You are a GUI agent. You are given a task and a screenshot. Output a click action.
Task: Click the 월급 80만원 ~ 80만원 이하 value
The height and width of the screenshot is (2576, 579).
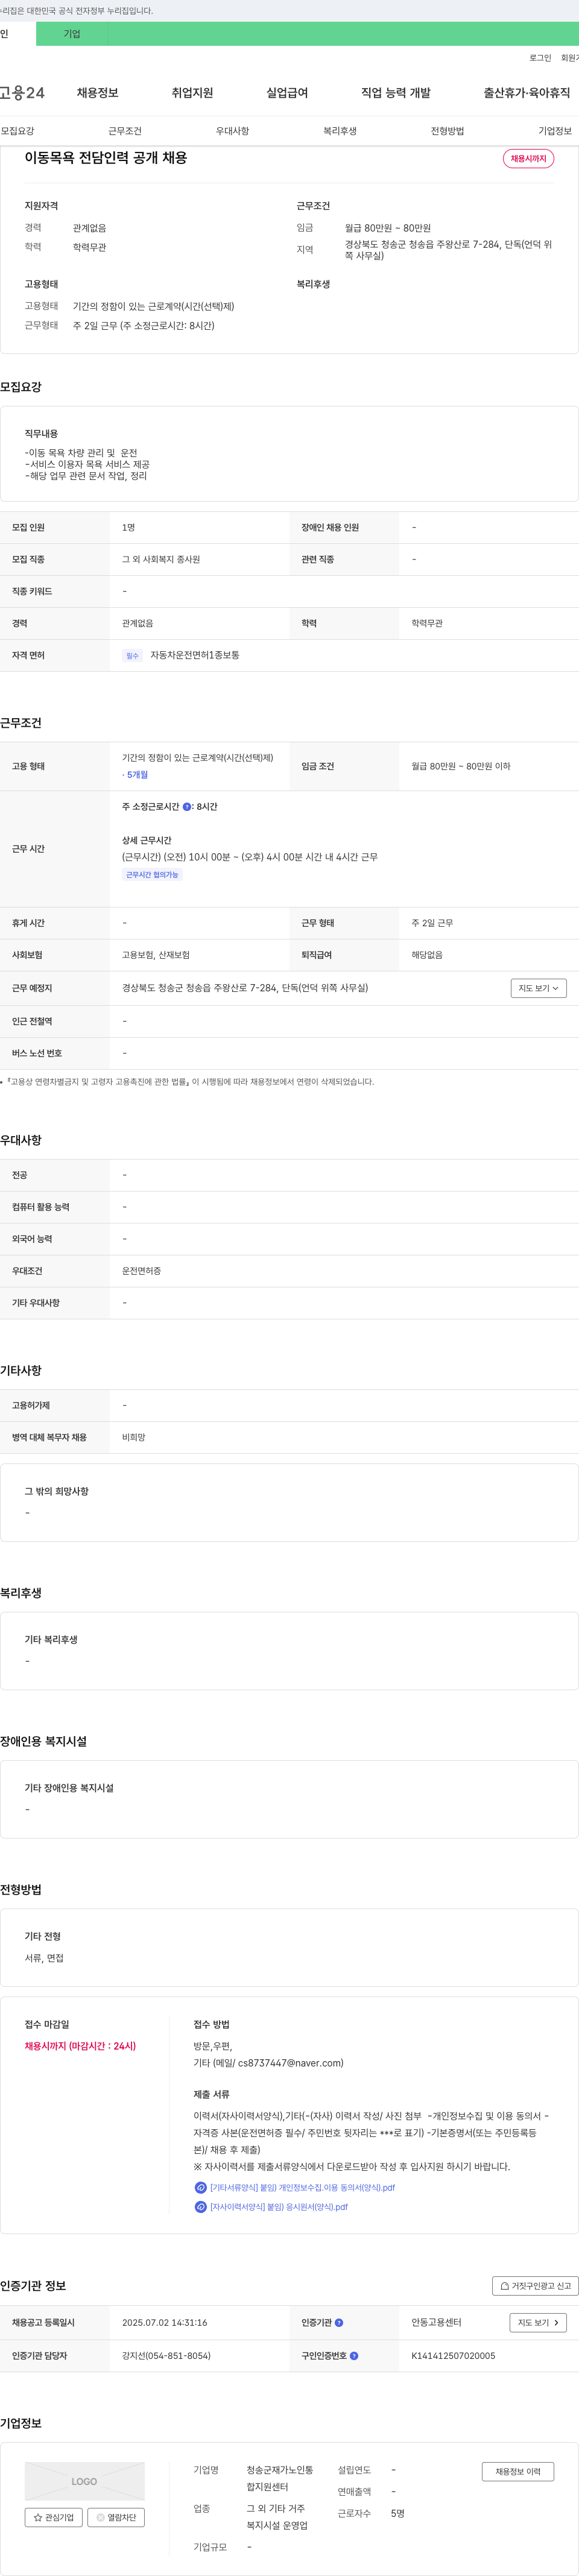coord(461,767)
